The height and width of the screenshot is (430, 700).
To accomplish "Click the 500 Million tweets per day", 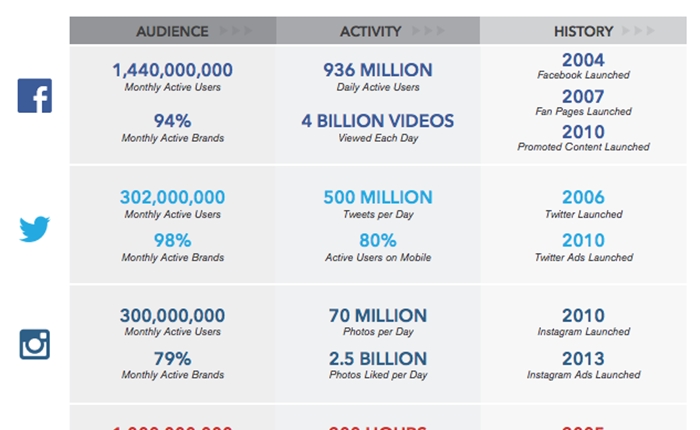I will (x=378, y=197).
